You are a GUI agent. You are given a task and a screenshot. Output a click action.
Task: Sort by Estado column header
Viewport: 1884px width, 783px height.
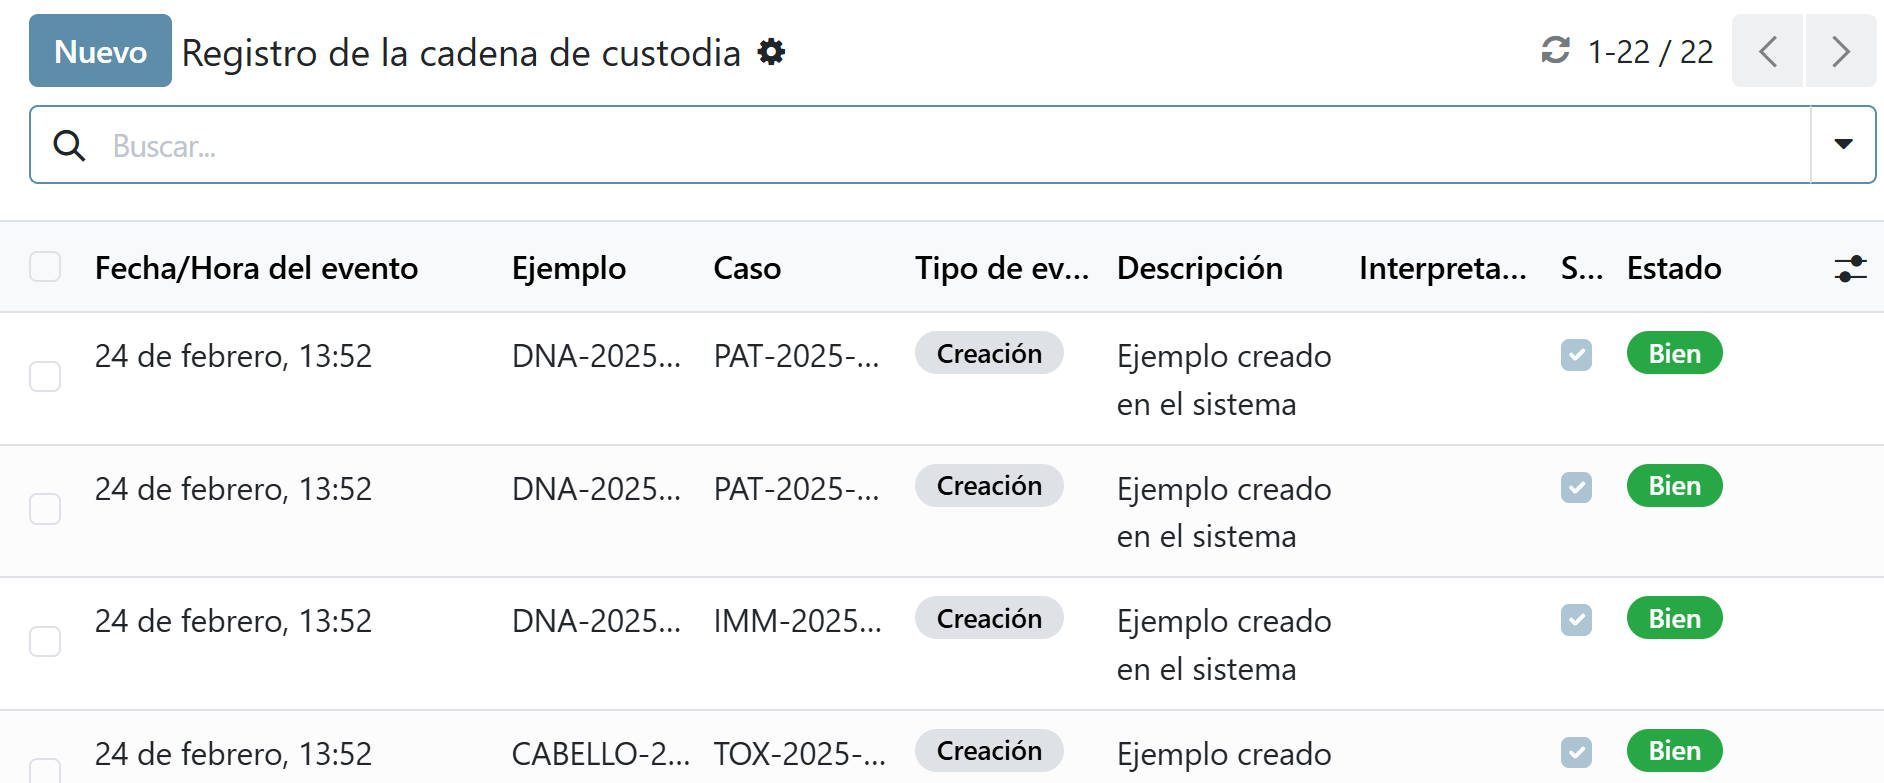pos(1673,268)
